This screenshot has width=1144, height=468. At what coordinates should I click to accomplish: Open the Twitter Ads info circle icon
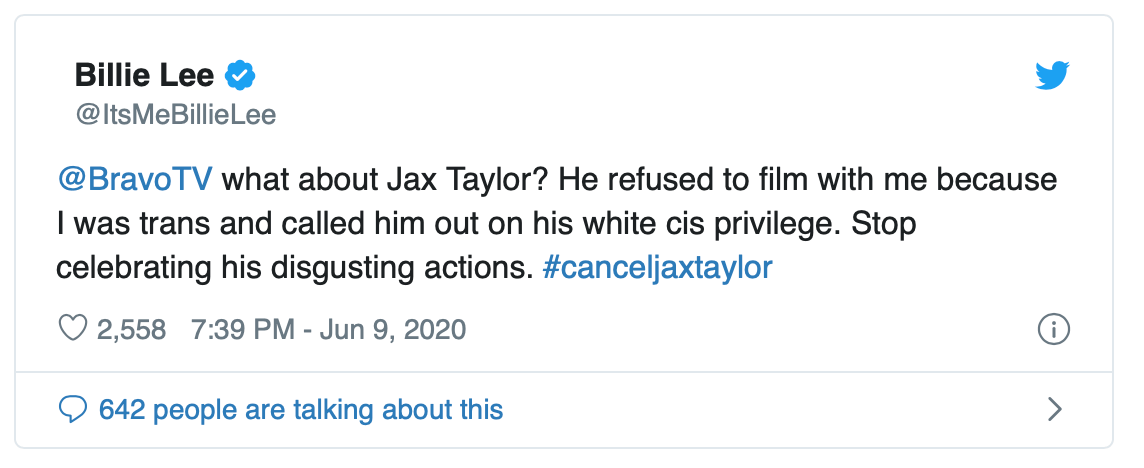pyautogui.click(x=1054, y=328)
